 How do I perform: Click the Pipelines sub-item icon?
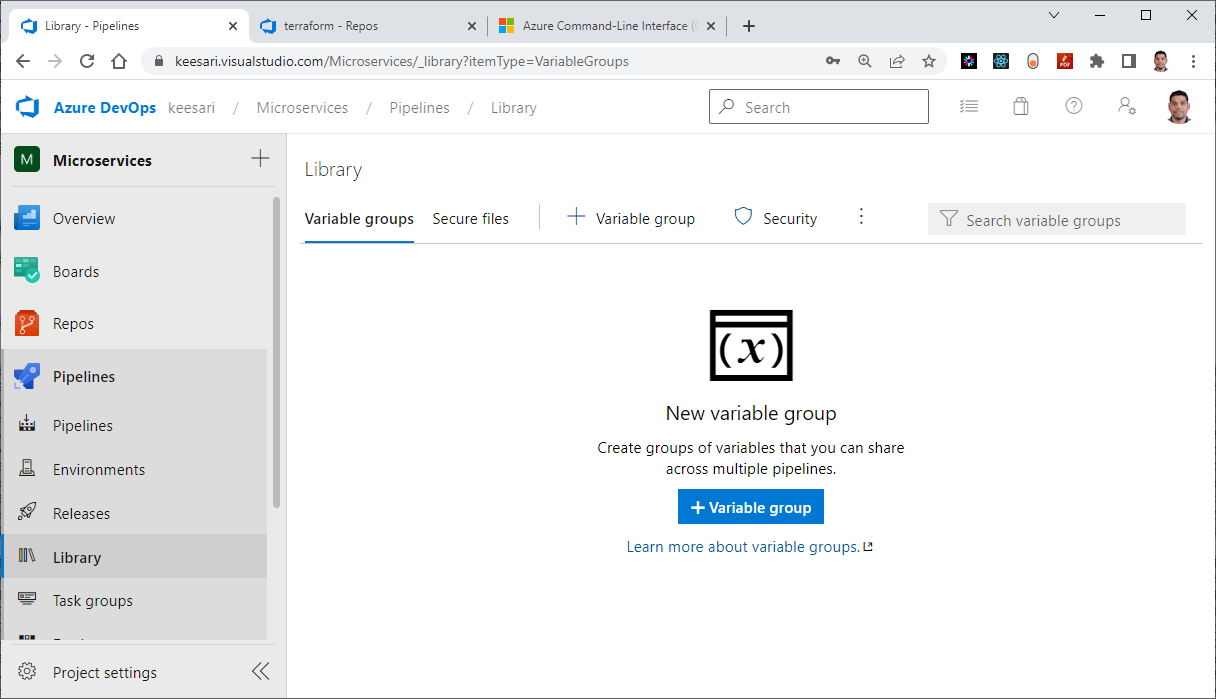coord(27,425)
